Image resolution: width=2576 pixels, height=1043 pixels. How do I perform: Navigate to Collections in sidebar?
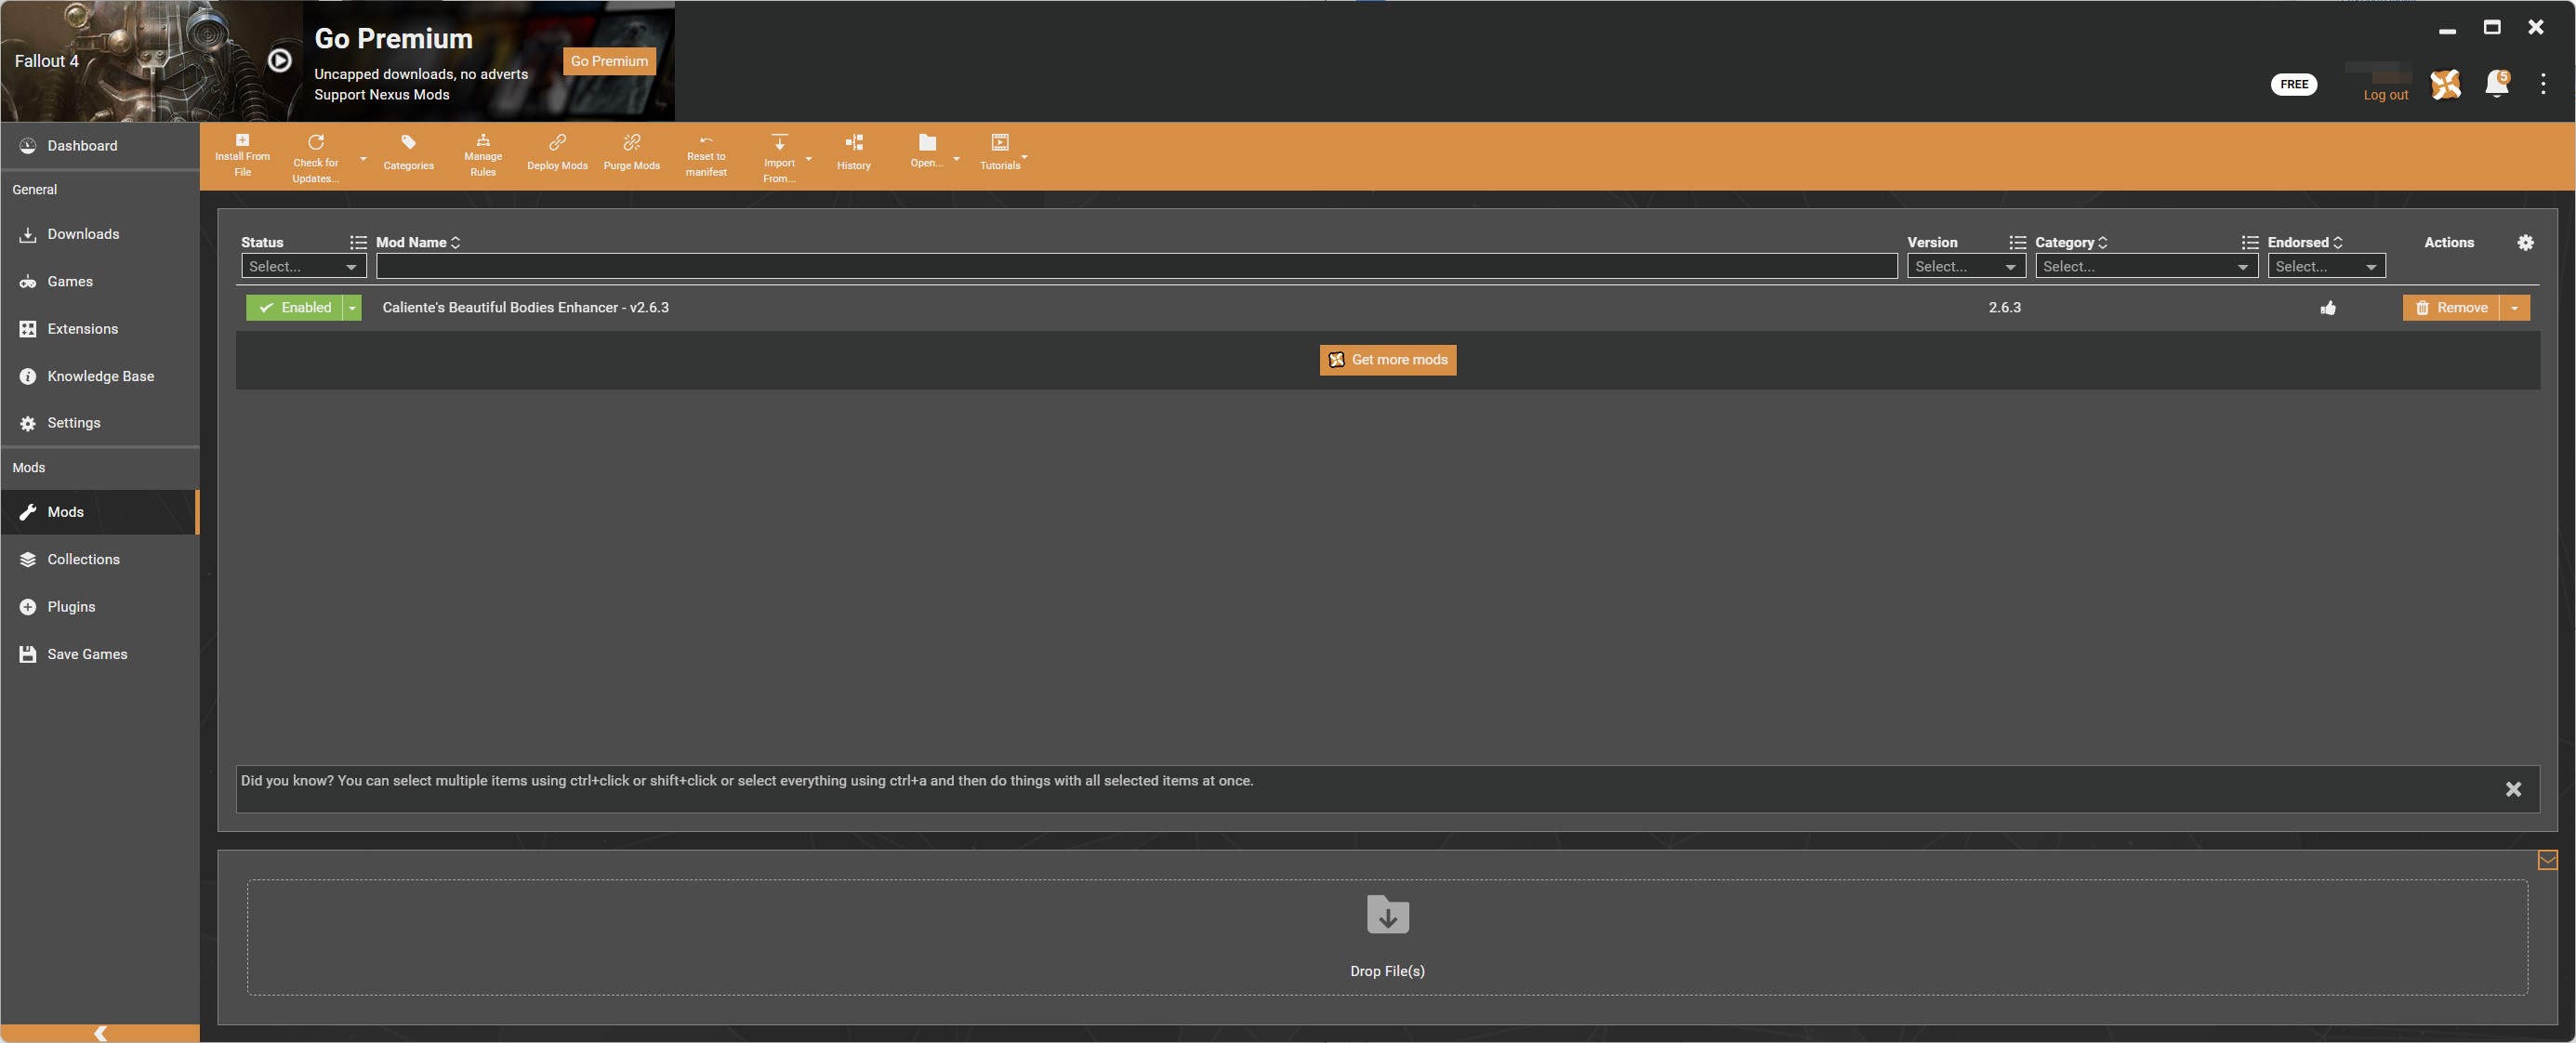84,561
